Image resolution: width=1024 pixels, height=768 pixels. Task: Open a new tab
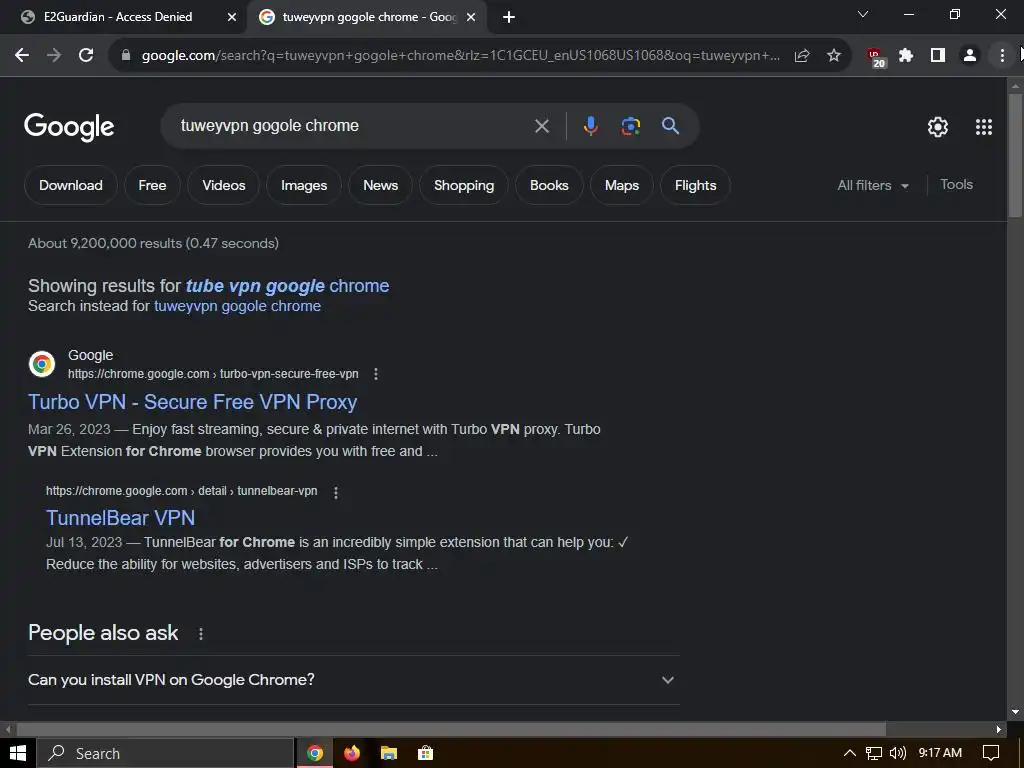tap(509, 18)
